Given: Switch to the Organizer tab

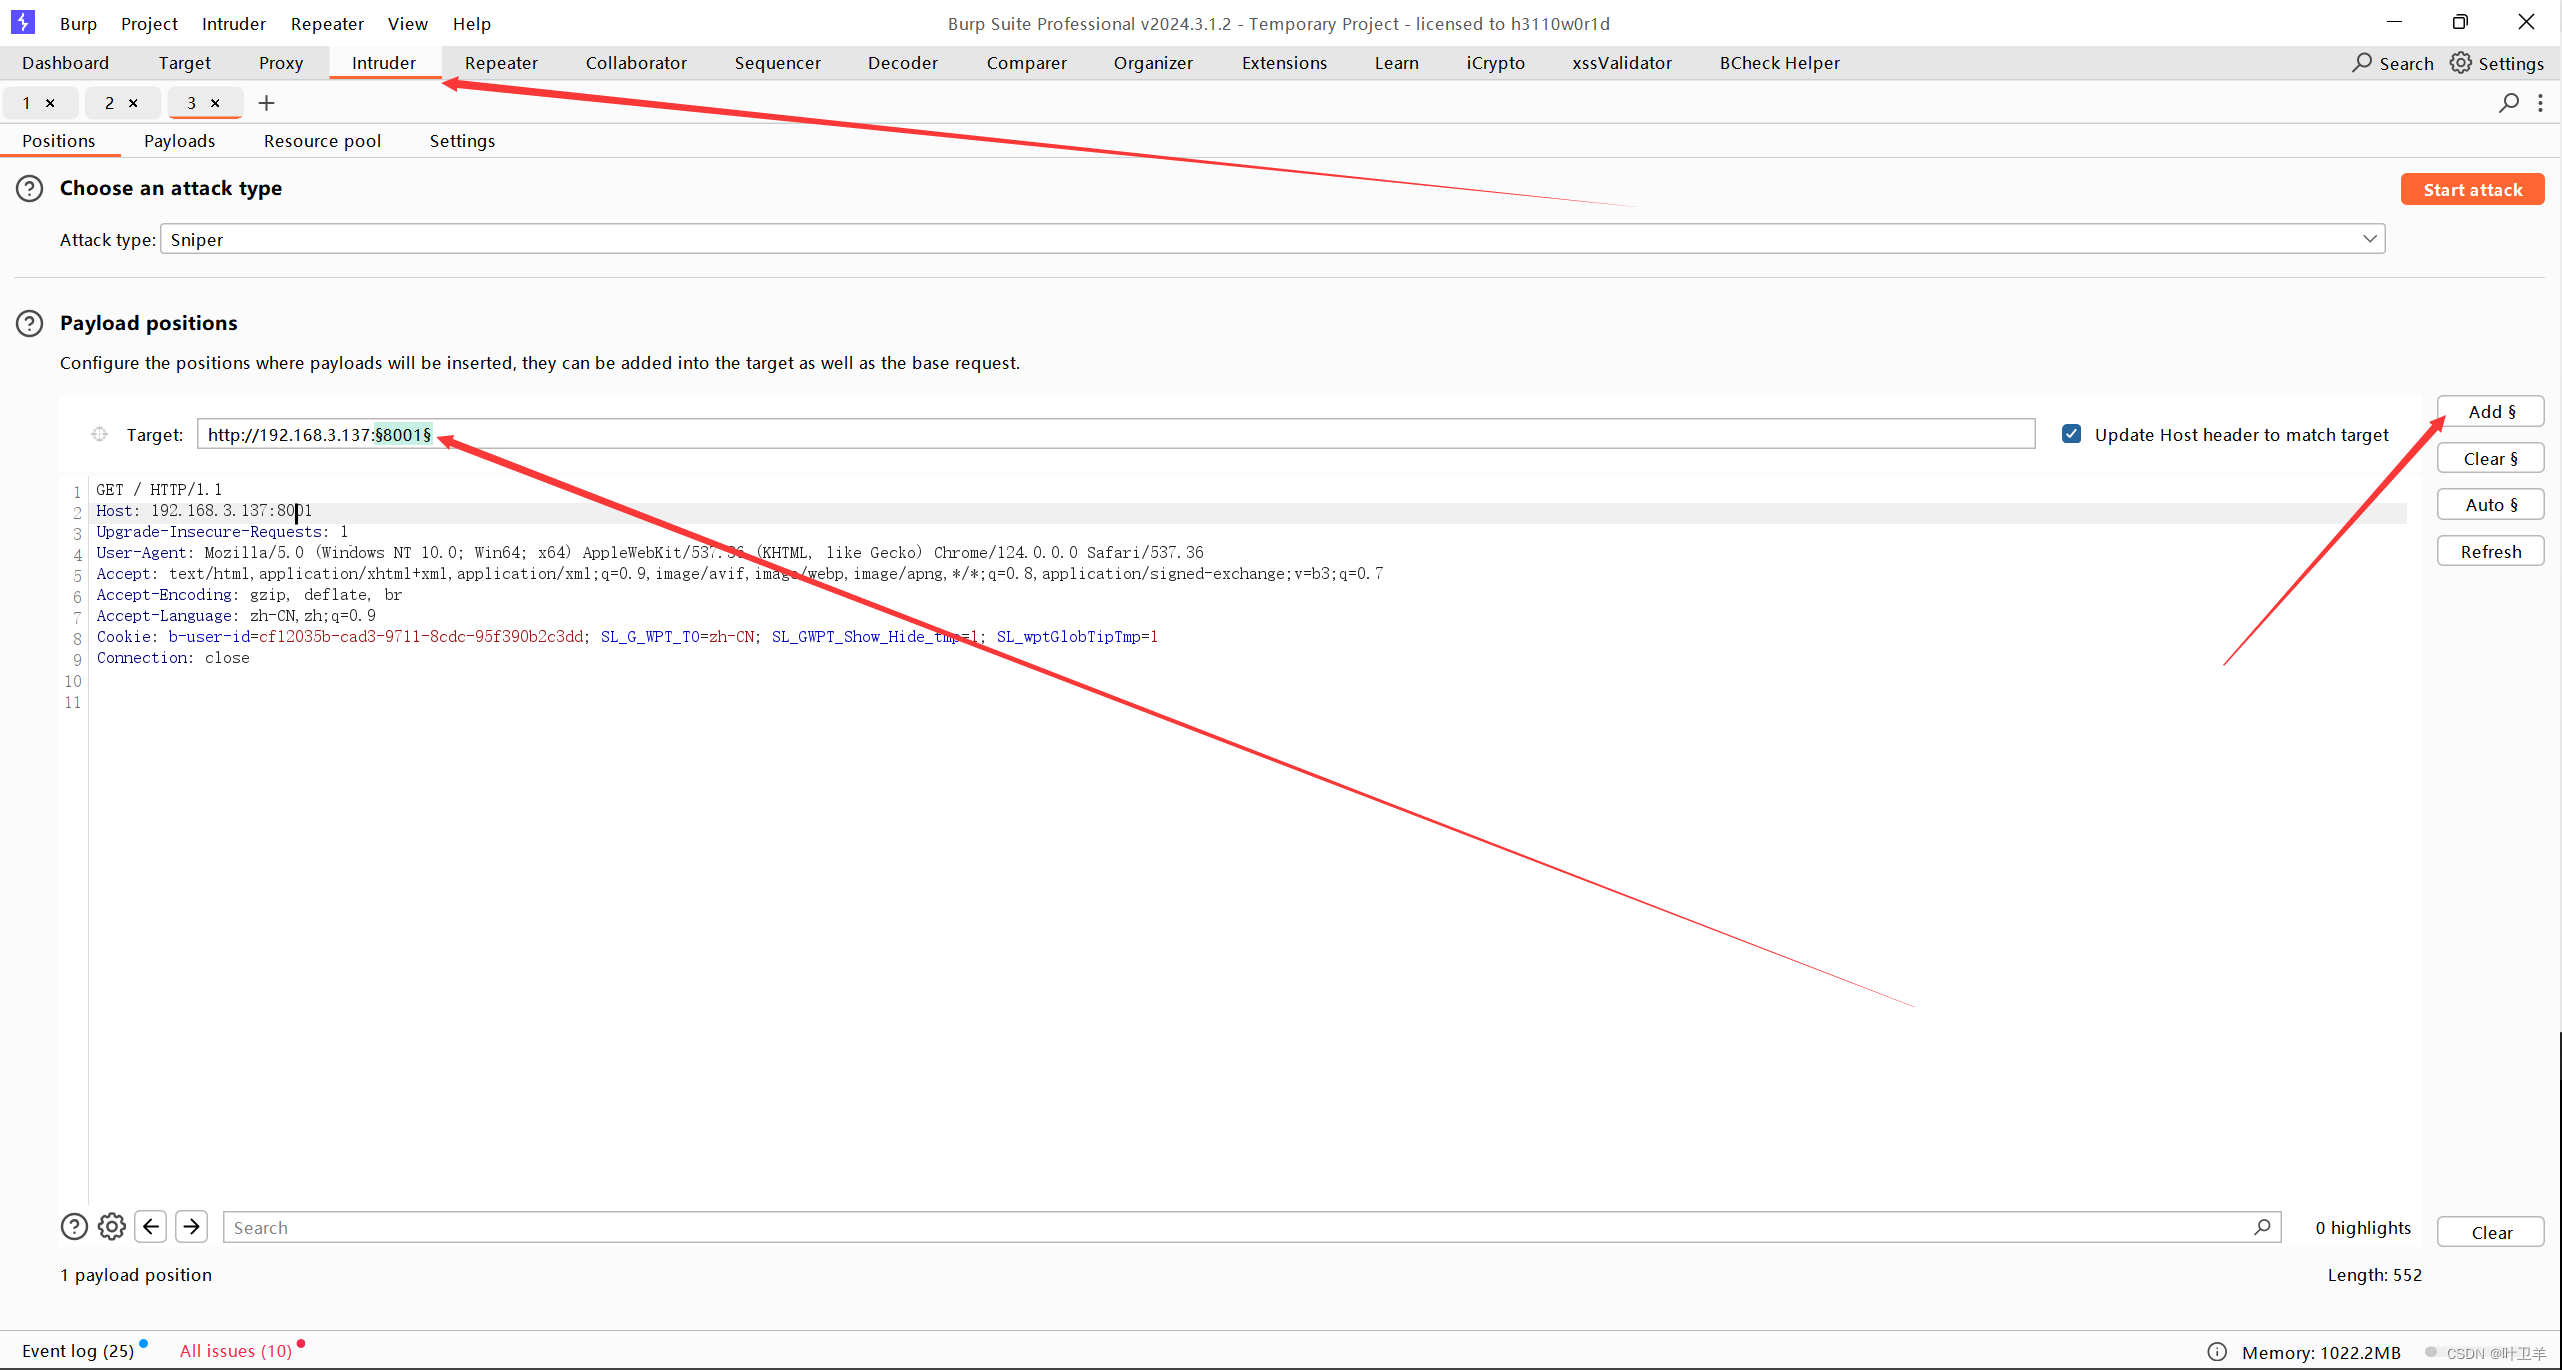Looking at the screenshot, I should pos(1153,63).
